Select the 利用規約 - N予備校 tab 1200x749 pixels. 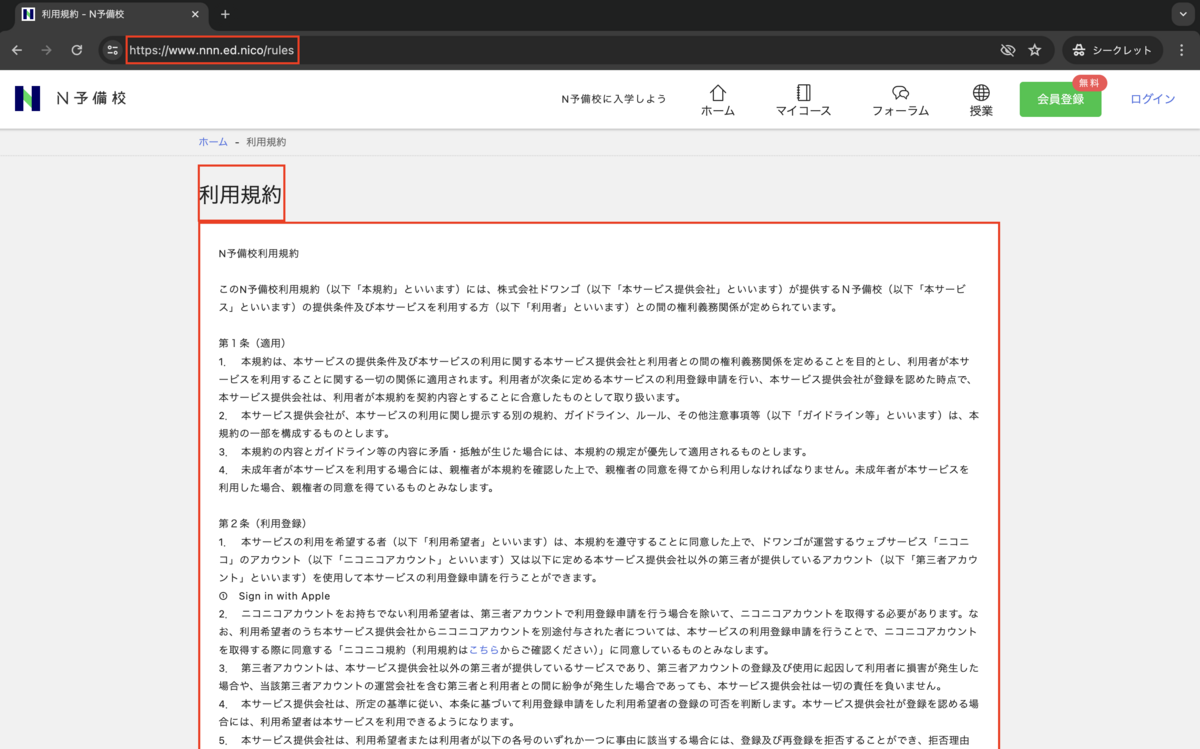point(108,15)
